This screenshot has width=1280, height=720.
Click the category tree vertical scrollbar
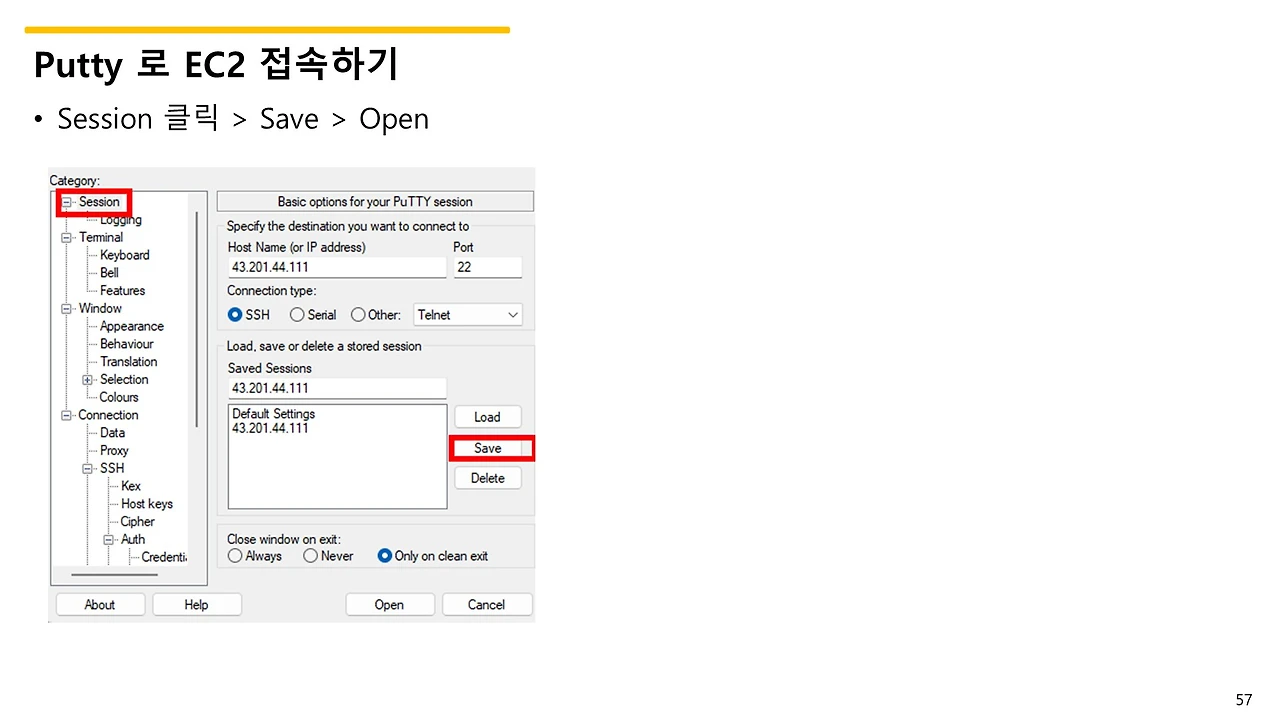pyautogui.click(x=196, y=320)
